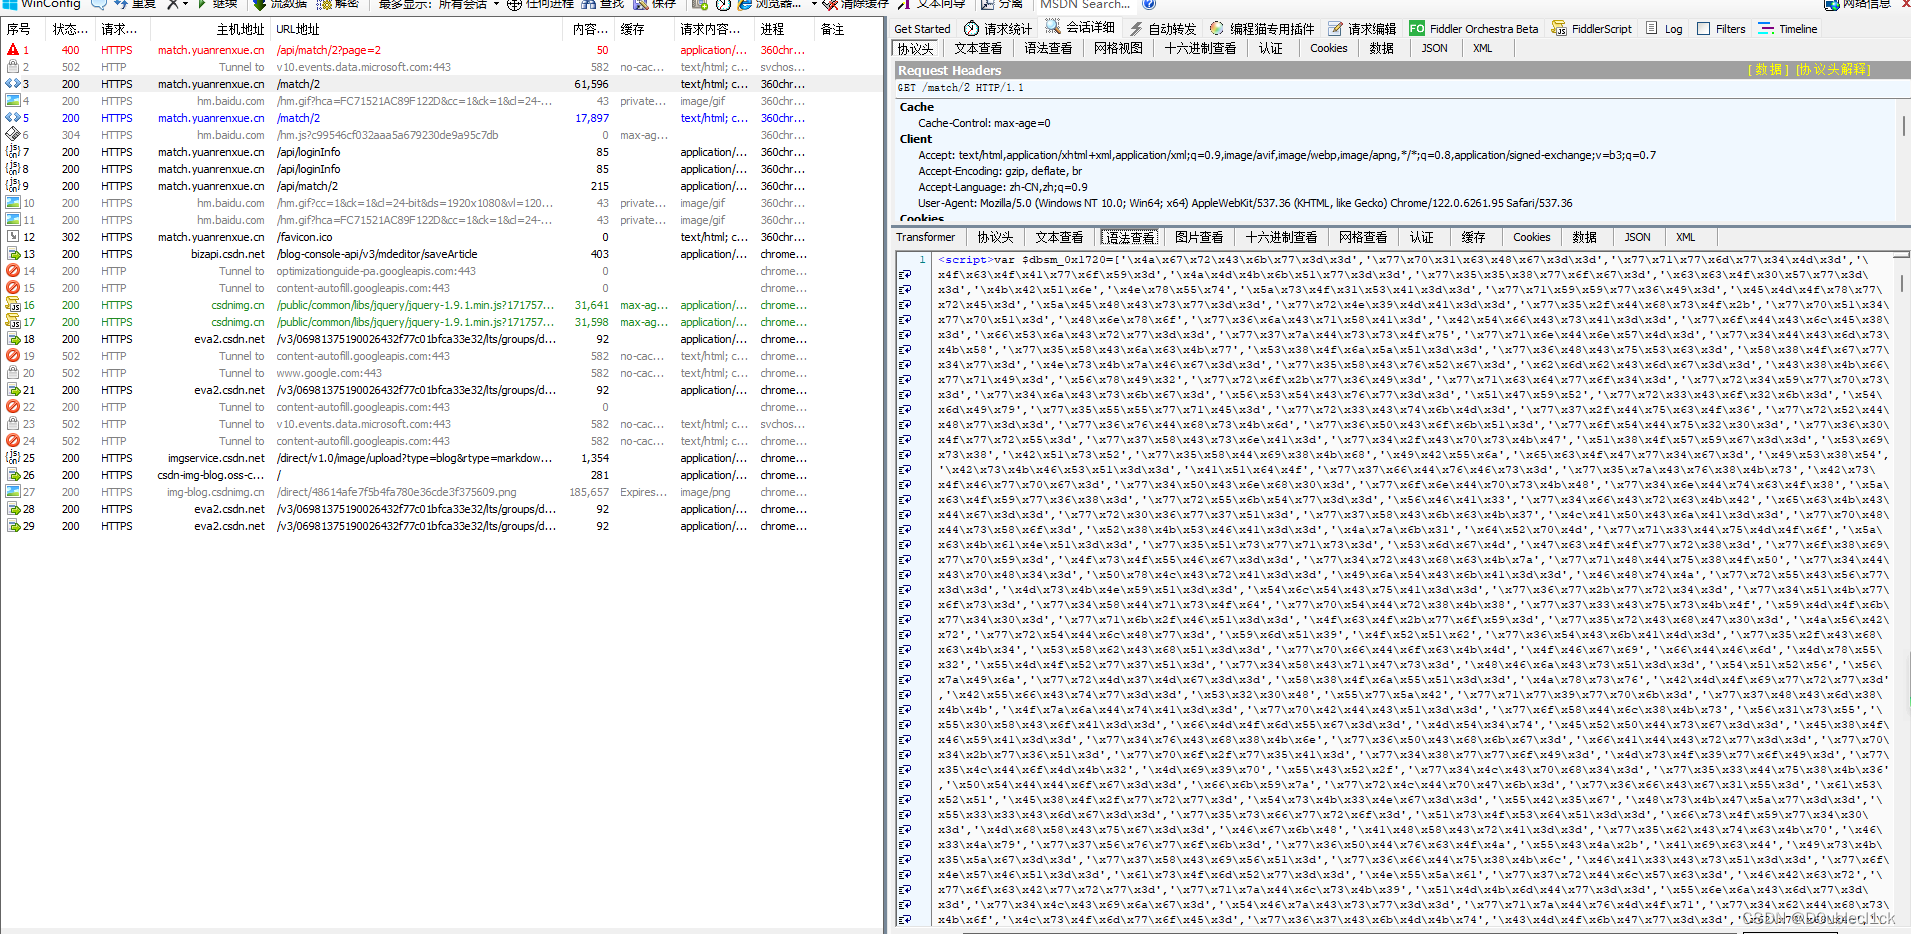Click the MSDN Search input field
This screenshot has height=934, width=1911.
coord(1085,5)
